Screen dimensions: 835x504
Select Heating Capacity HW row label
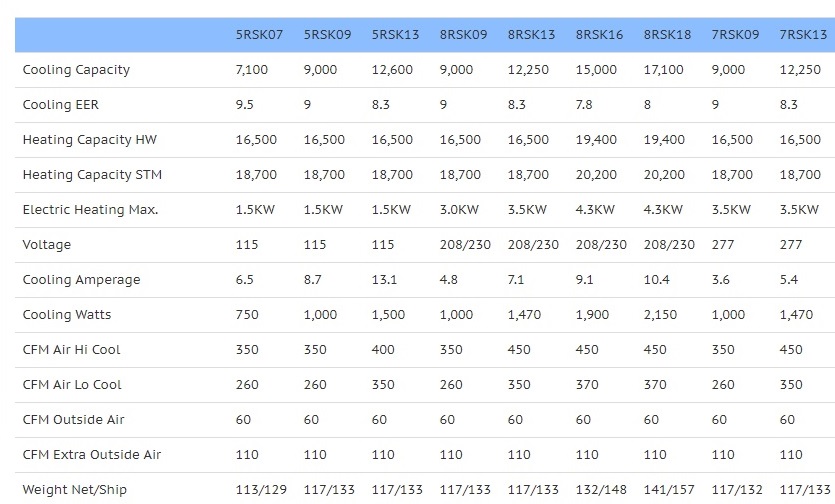pyautogui.click(x=89, y=140)
